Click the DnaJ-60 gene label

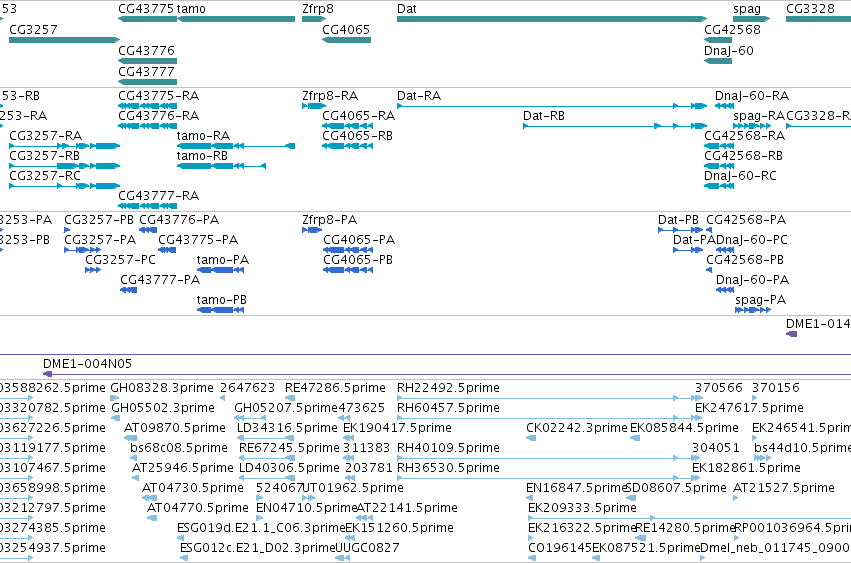click(x=729, y=50)
